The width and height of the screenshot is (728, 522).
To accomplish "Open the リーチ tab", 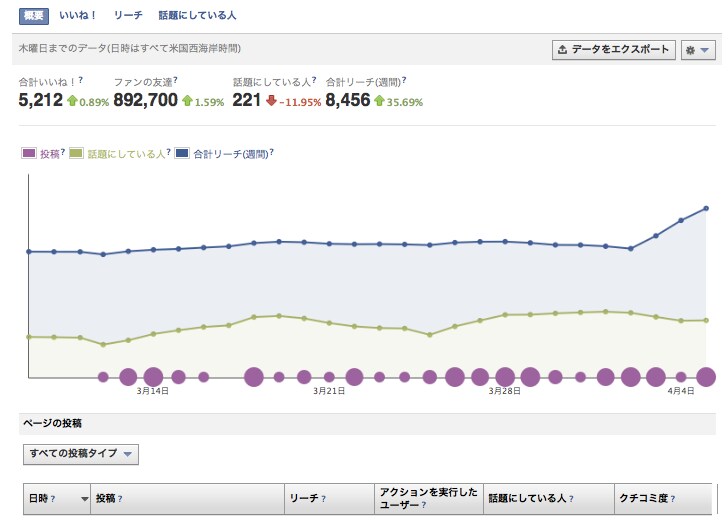I will coord(128,15).
